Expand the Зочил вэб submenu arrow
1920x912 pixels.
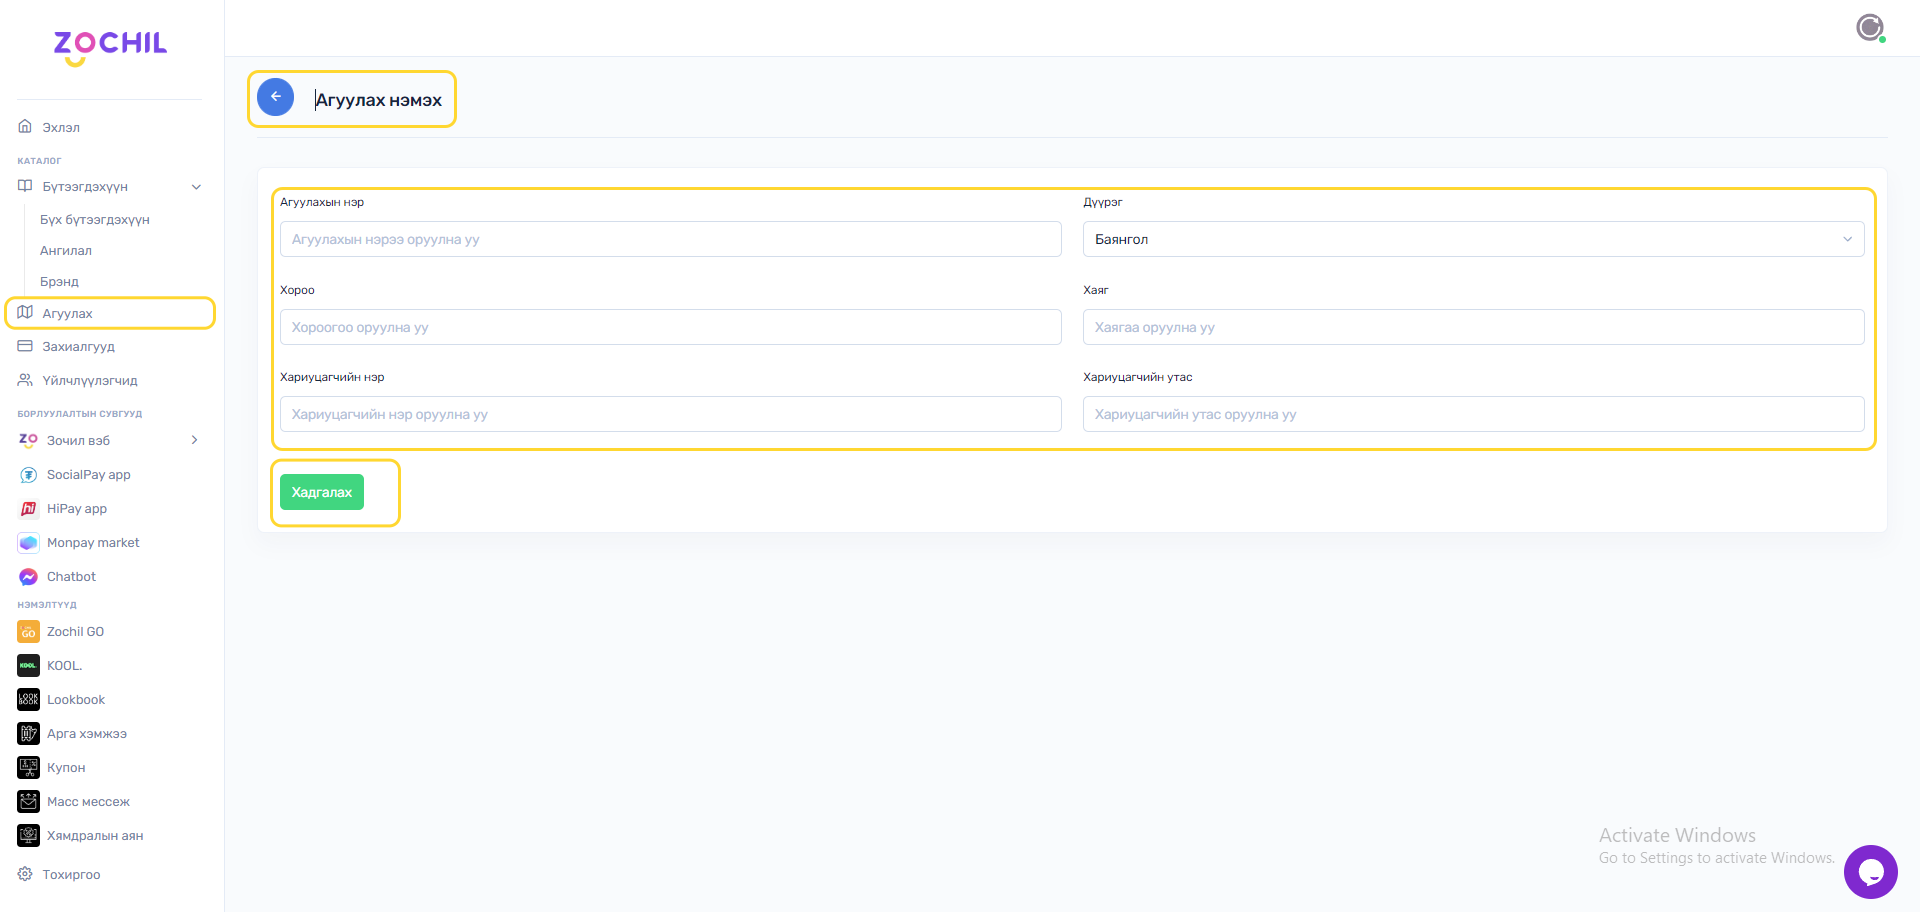(194, 440)
